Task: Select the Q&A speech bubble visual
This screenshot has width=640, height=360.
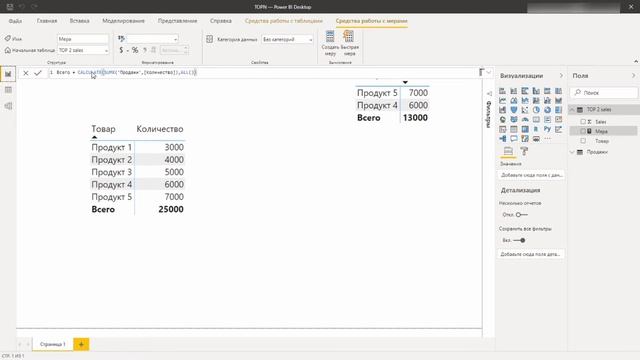Action: pyautogui.click(x=513, y=139)
